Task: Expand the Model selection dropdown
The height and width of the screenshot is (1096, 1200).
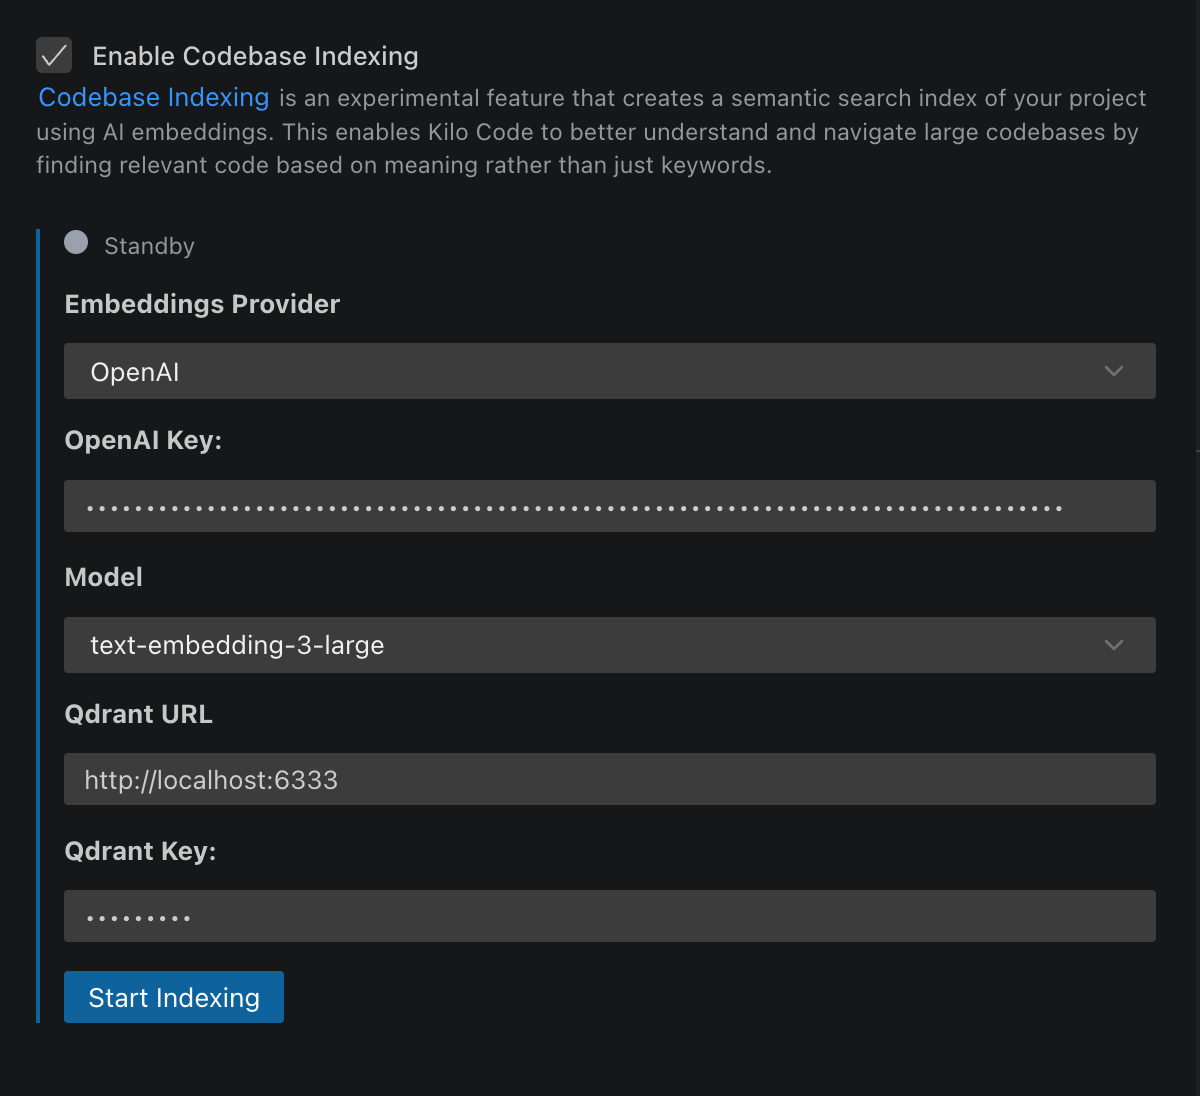Action: pos(610,645)
